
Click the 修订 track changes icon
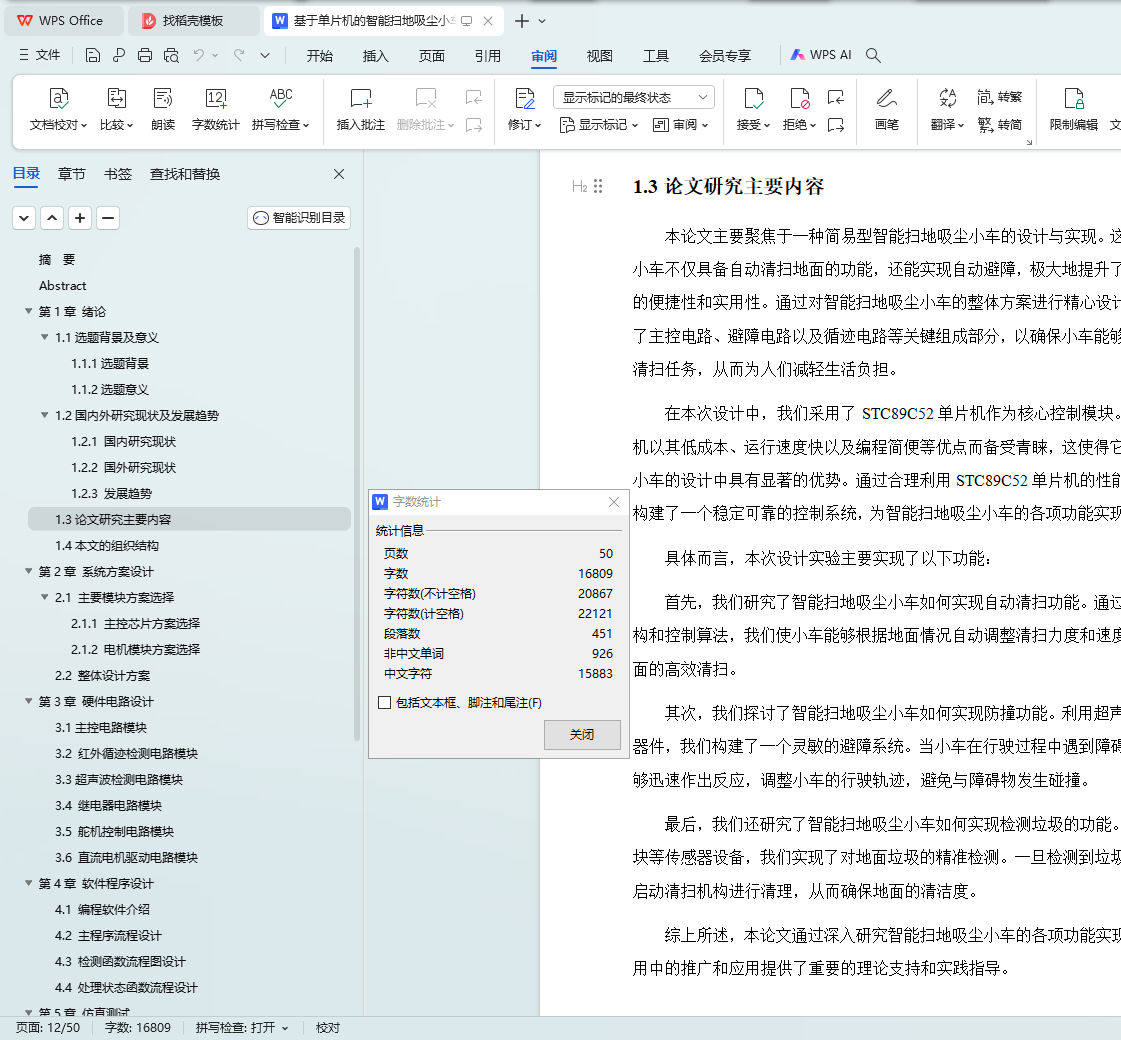point(525,98)
